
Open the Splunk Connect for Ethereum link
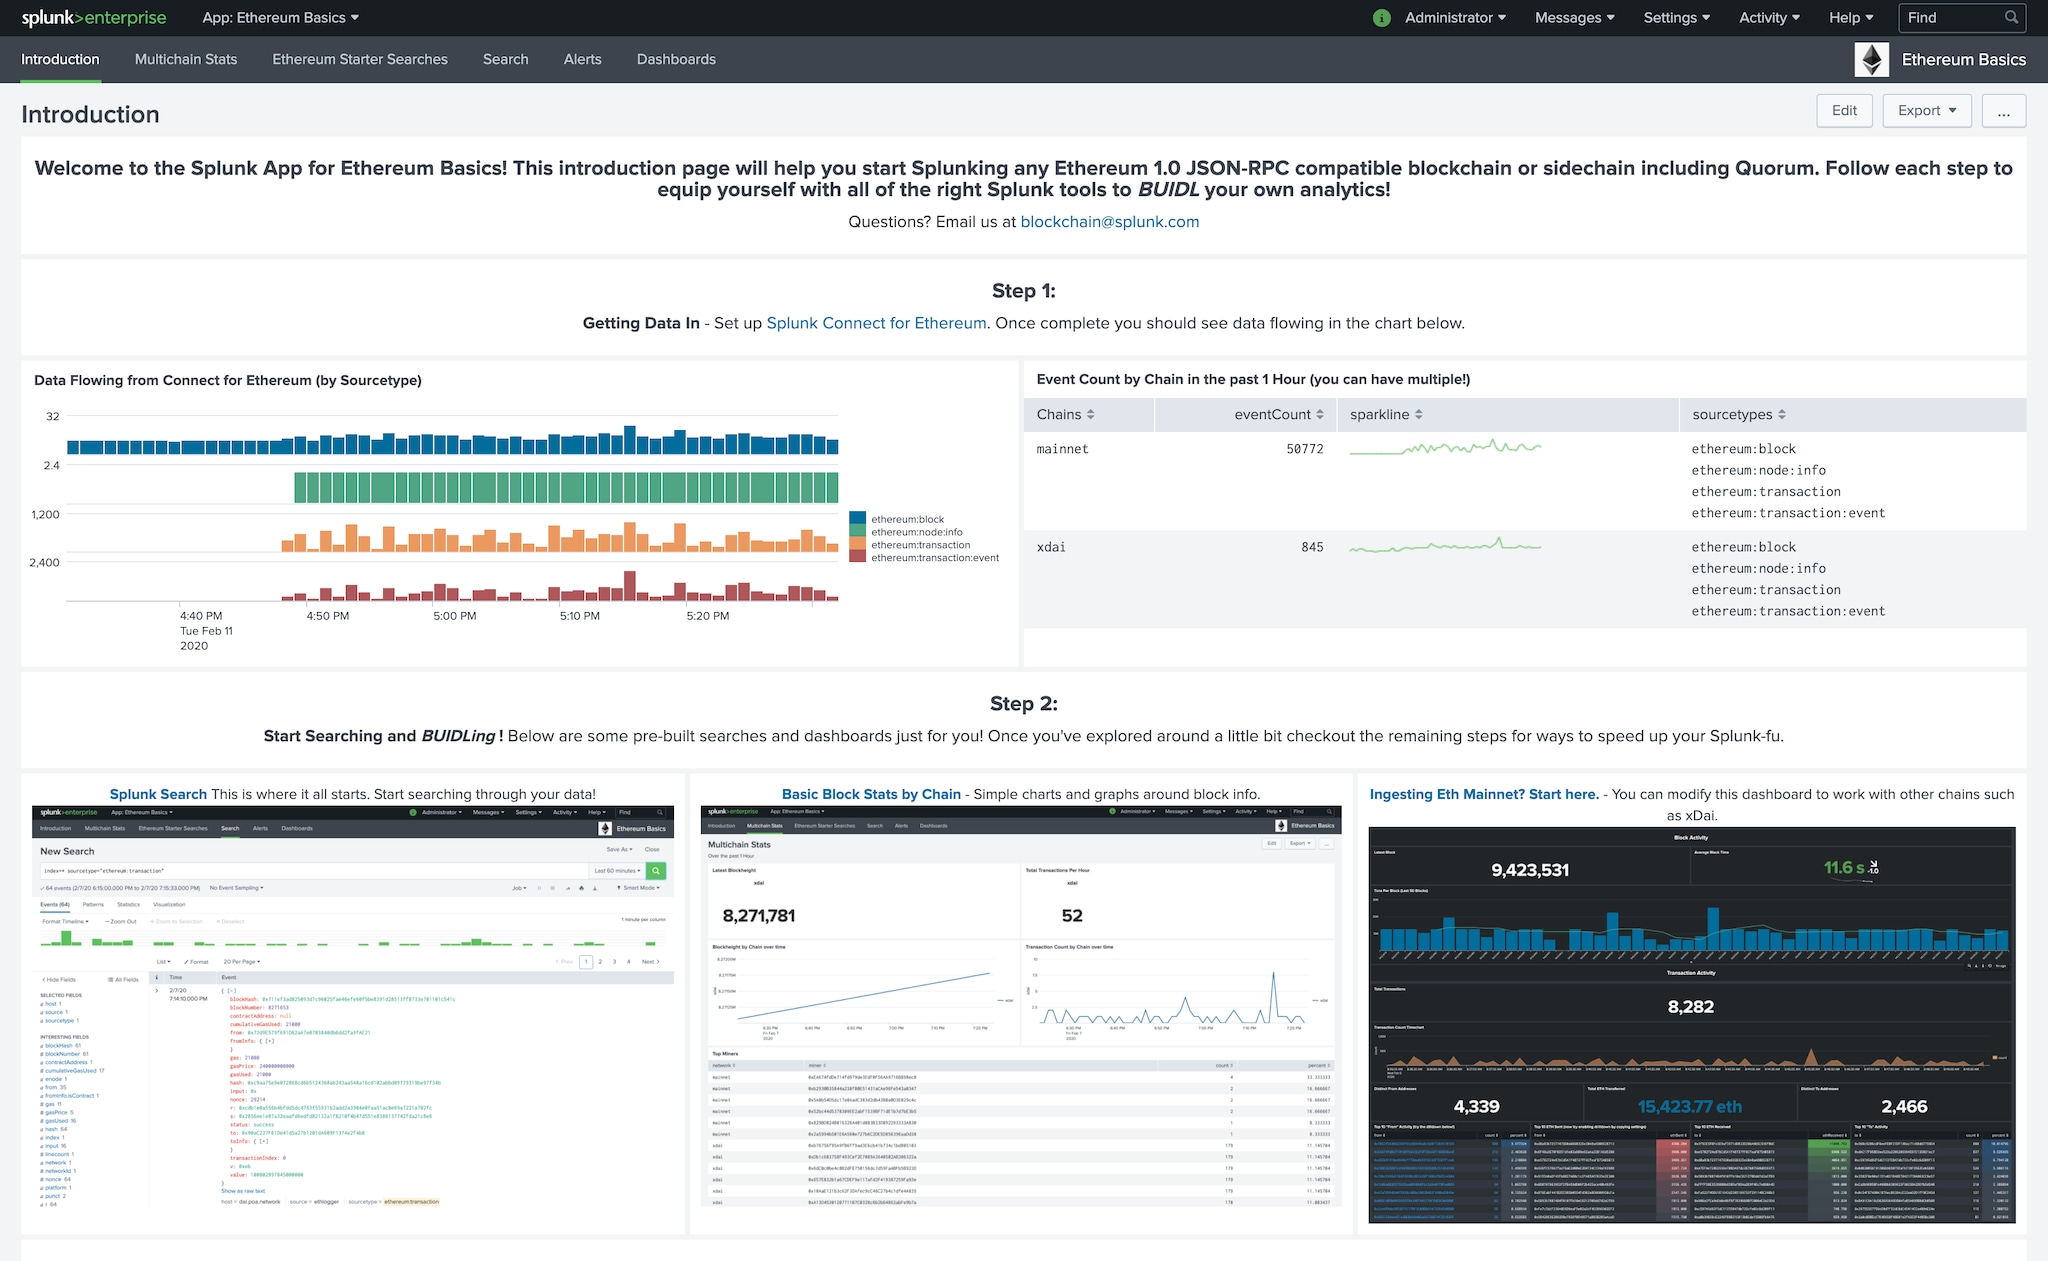876,323
